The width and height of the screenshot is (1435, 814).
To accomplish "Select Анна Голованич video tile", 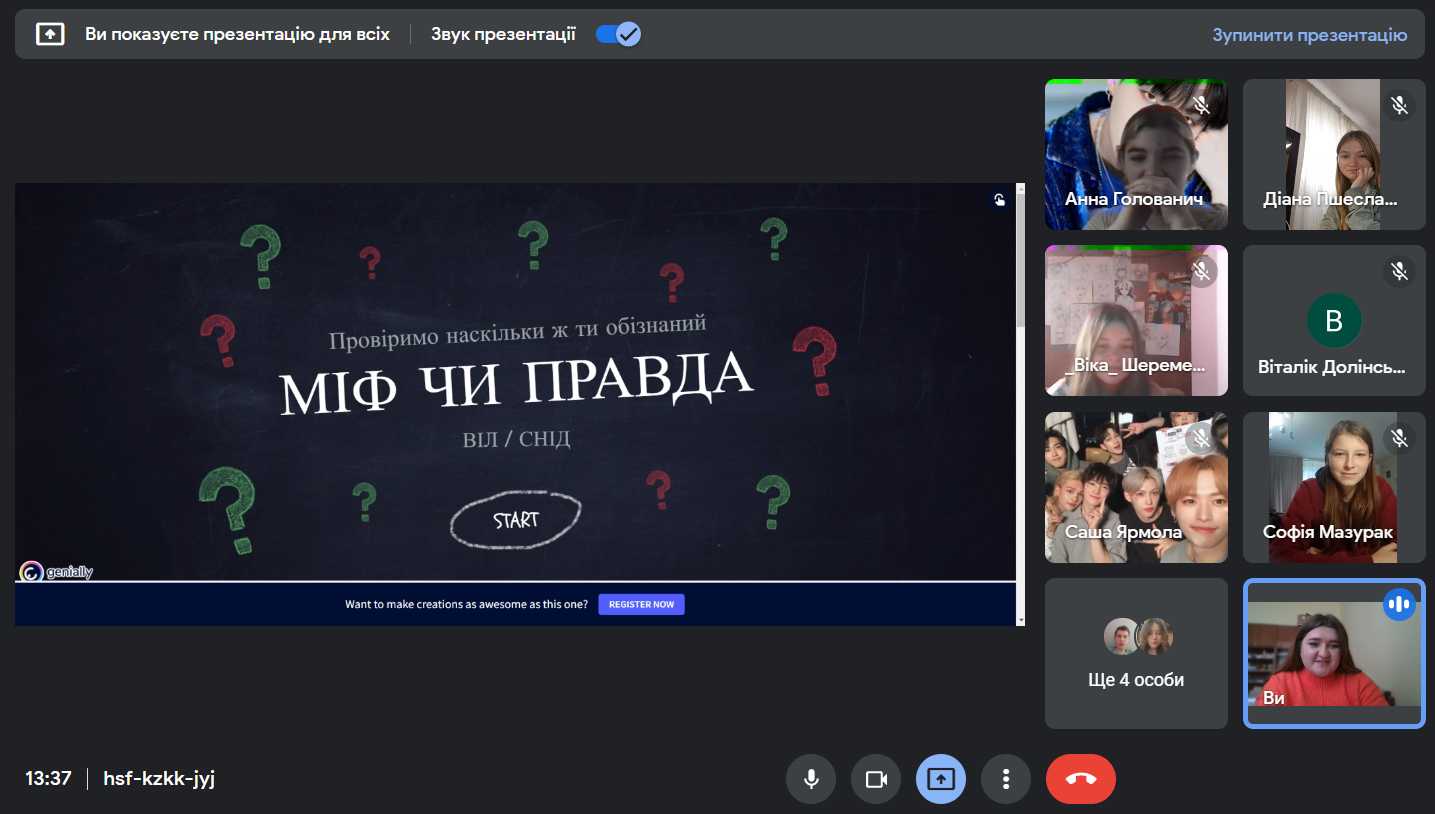I will coord(1136,154).
